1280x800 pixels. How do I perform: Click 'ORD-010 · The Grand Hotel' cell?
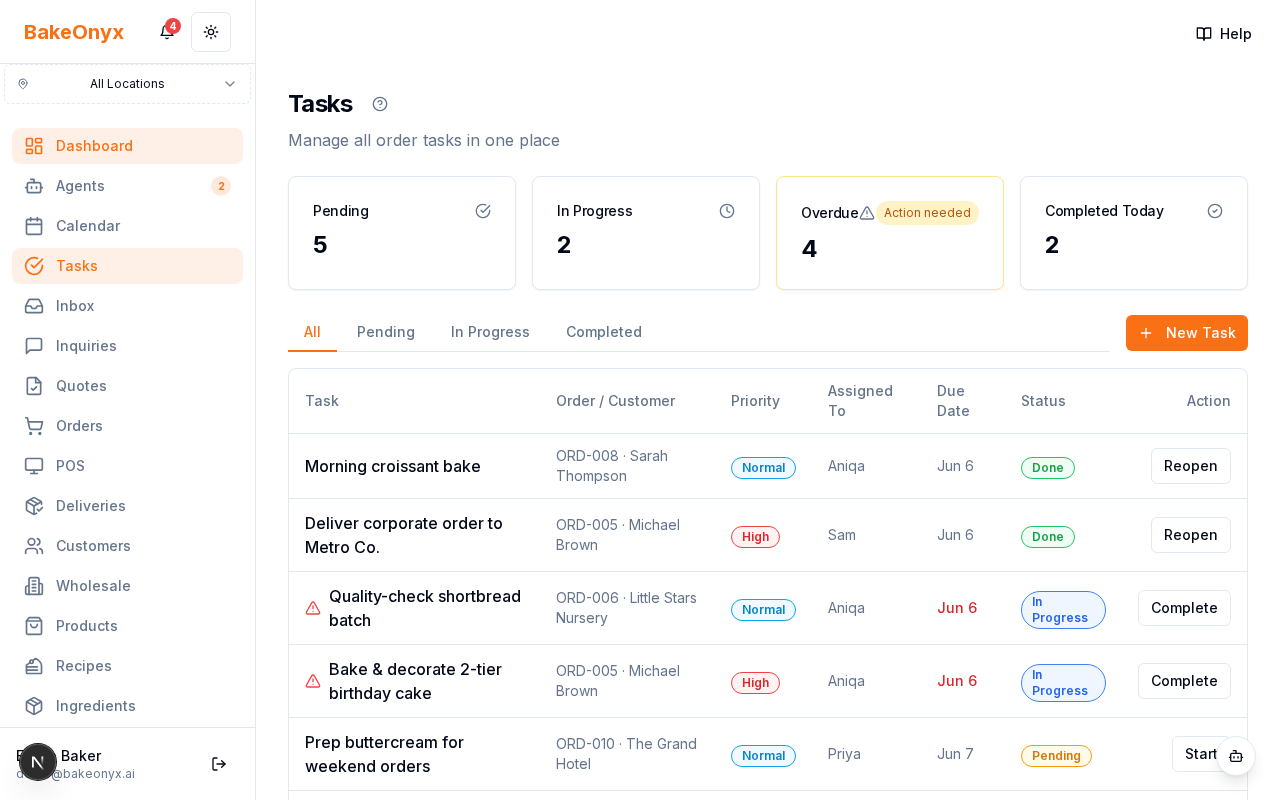[626, 754]
